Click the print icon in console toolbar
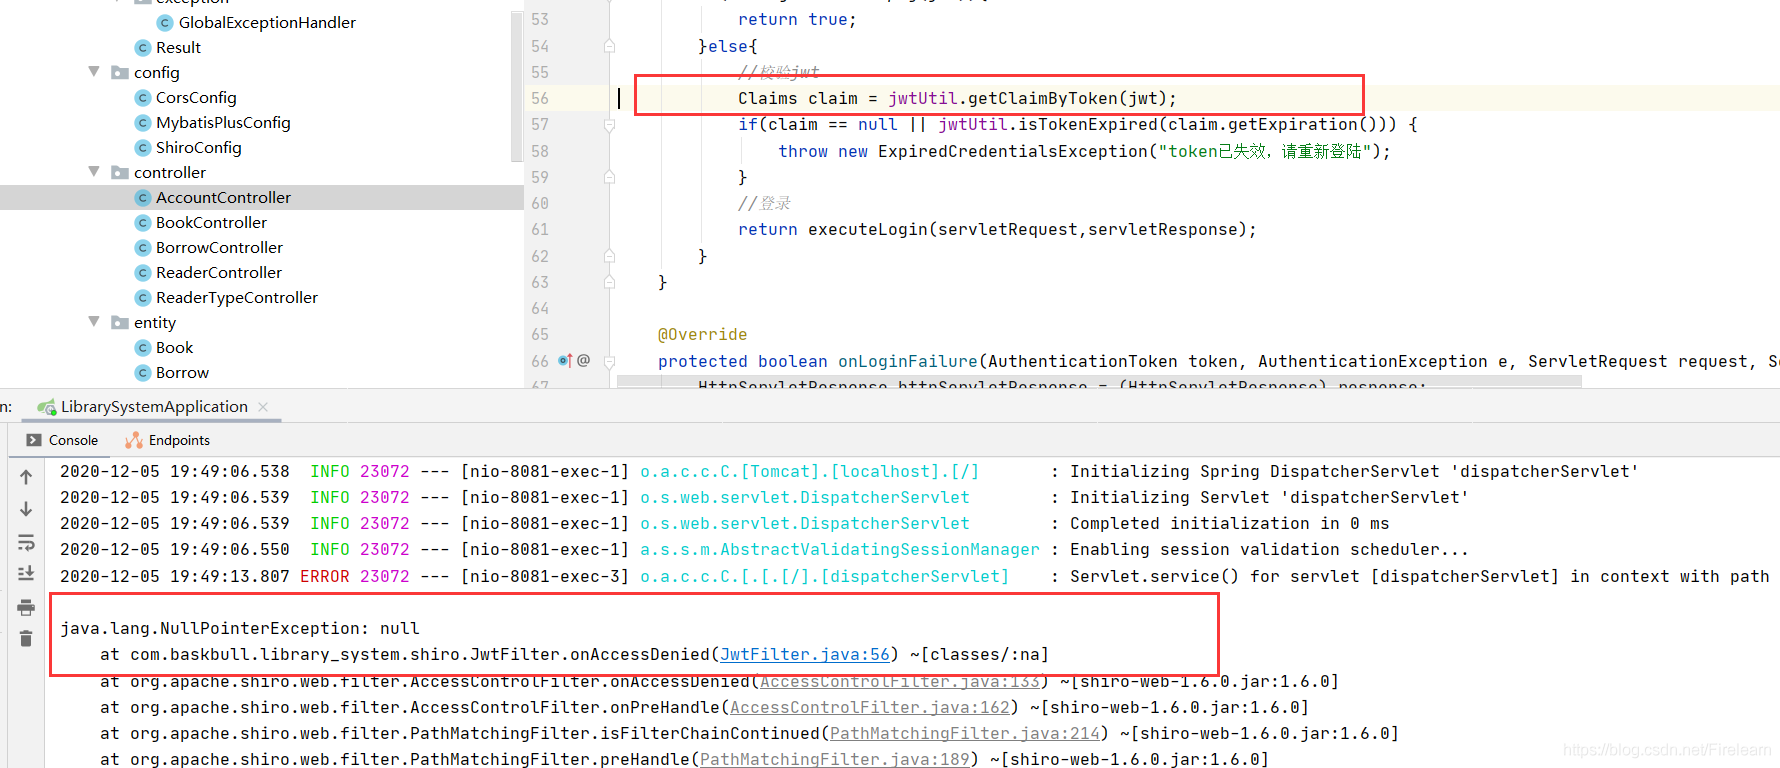This screenshot has width=1780, height=768. [x=26, y=607]
